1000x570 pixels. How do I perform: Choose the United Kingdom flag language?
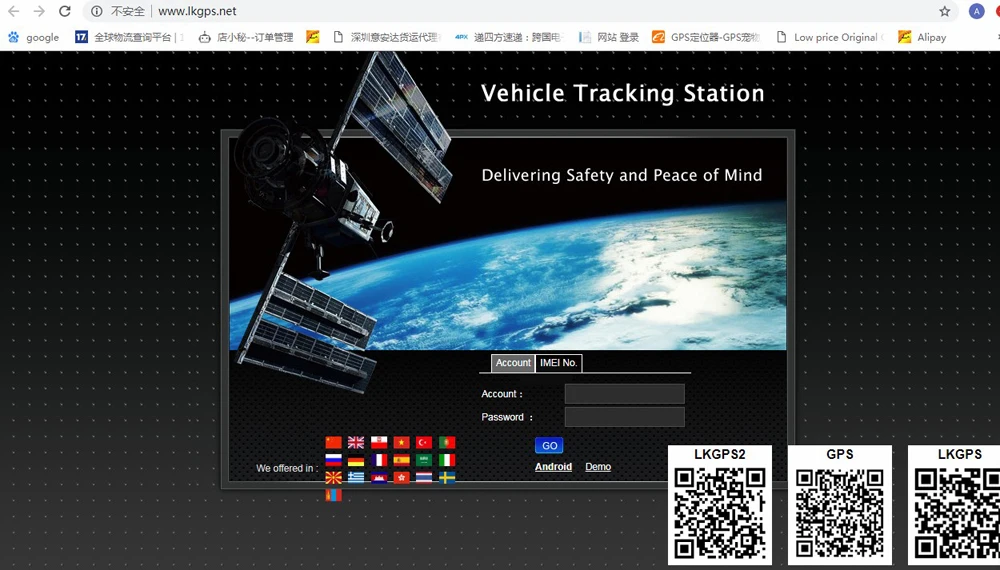[356, 442]
